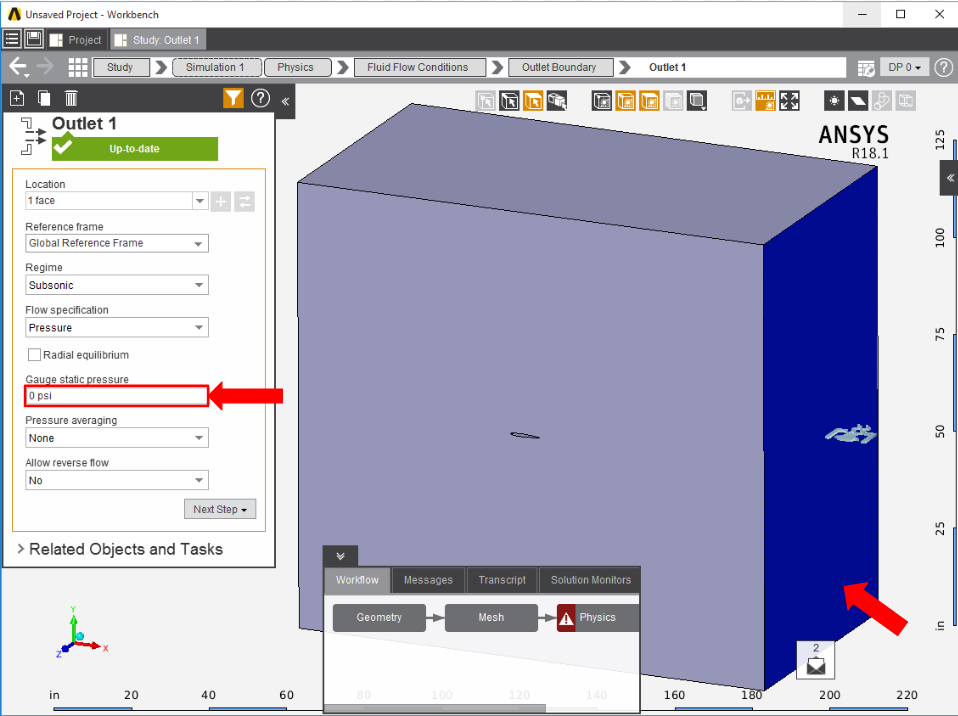The height and width of the screenshot is (716, 958).
Task: Toggle the first dark display cube icon
Action: (x=602, y=101)
